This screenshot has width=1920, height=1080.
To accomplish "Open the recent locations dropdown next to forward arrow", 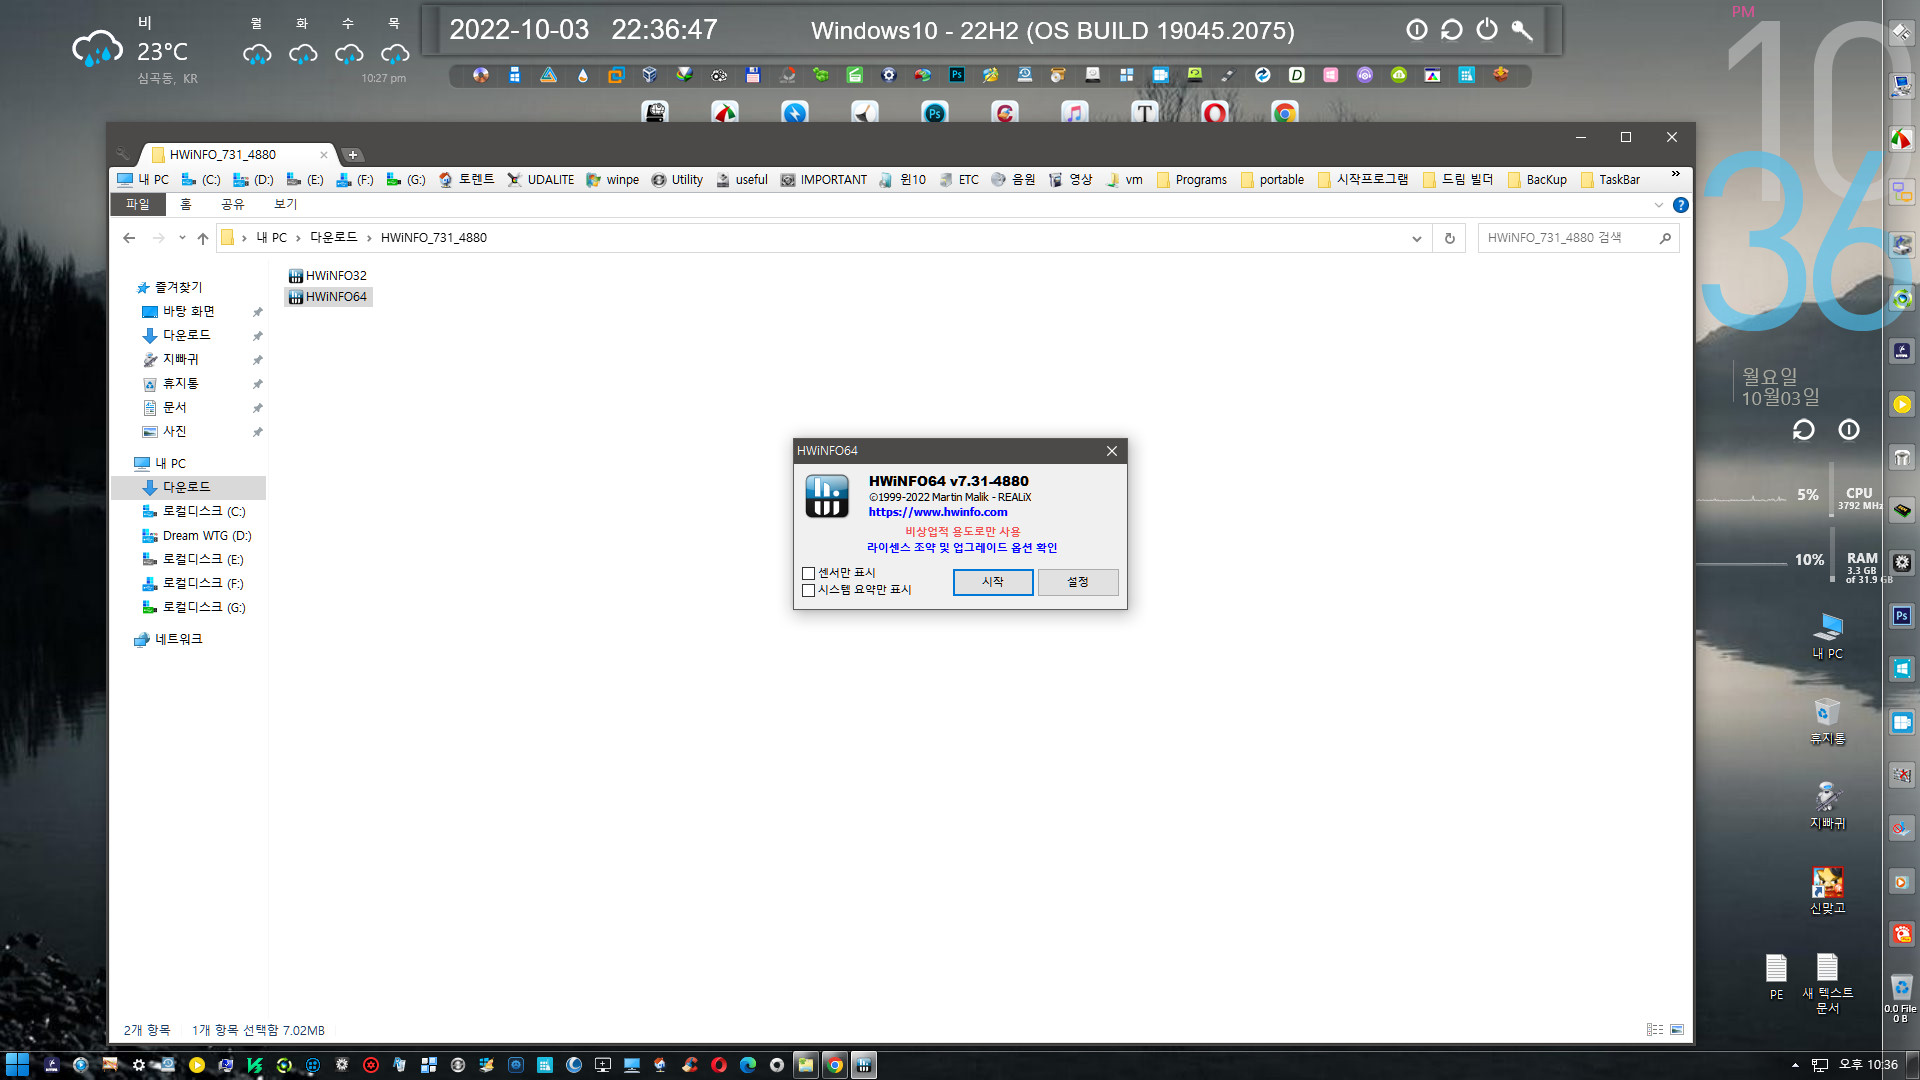I will (x=182, y=238).
